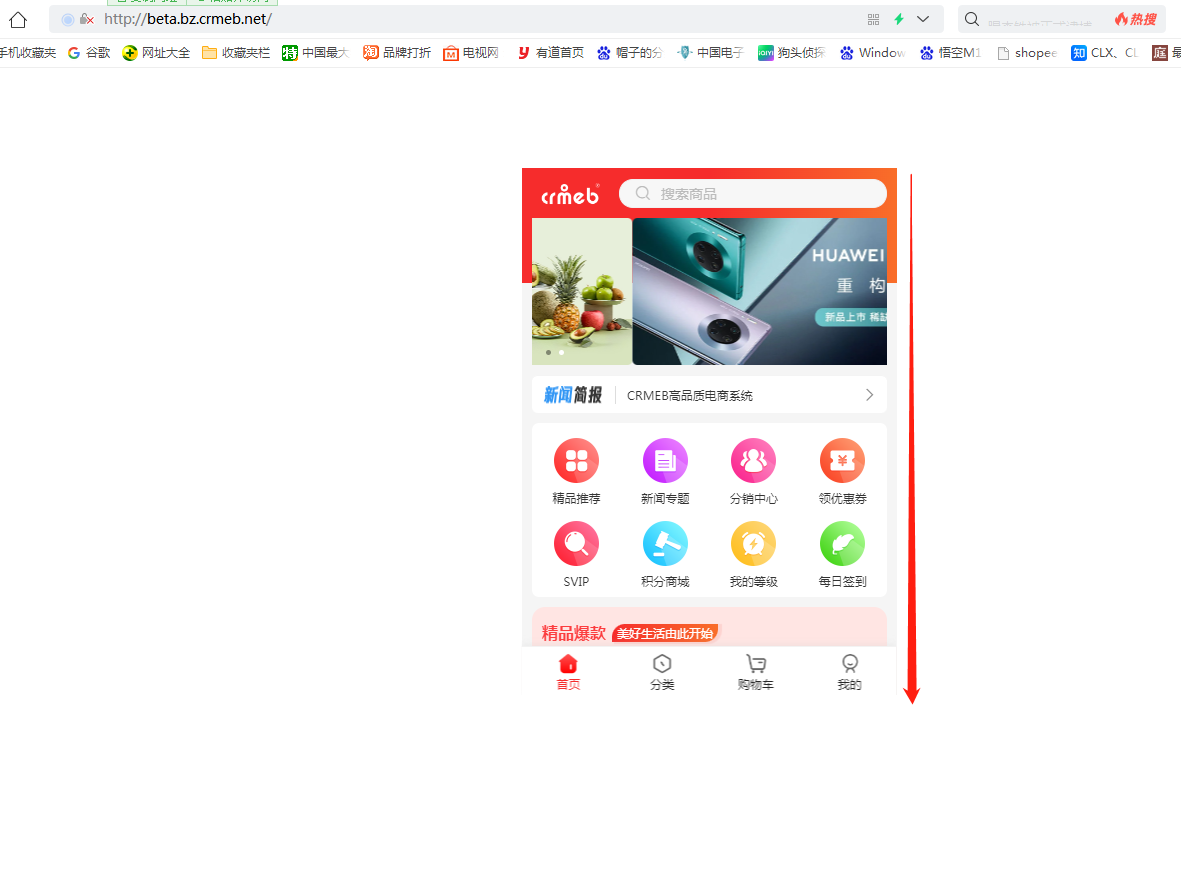Click the 新闻简报 label
1181x892 pixels.
point(572,395)
